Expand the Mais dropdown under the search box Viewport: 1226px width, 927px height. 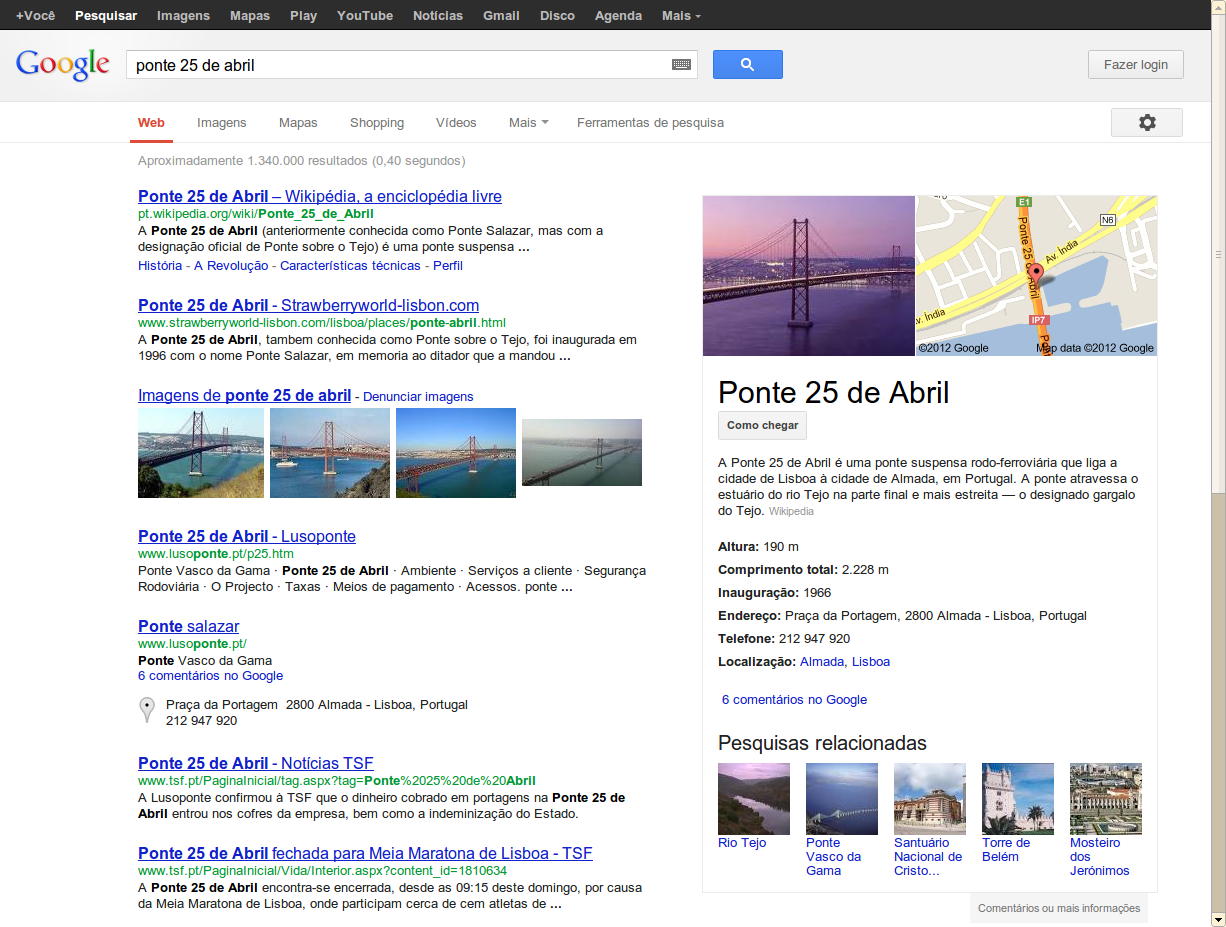pyautogui.click(x=528, y=123)
